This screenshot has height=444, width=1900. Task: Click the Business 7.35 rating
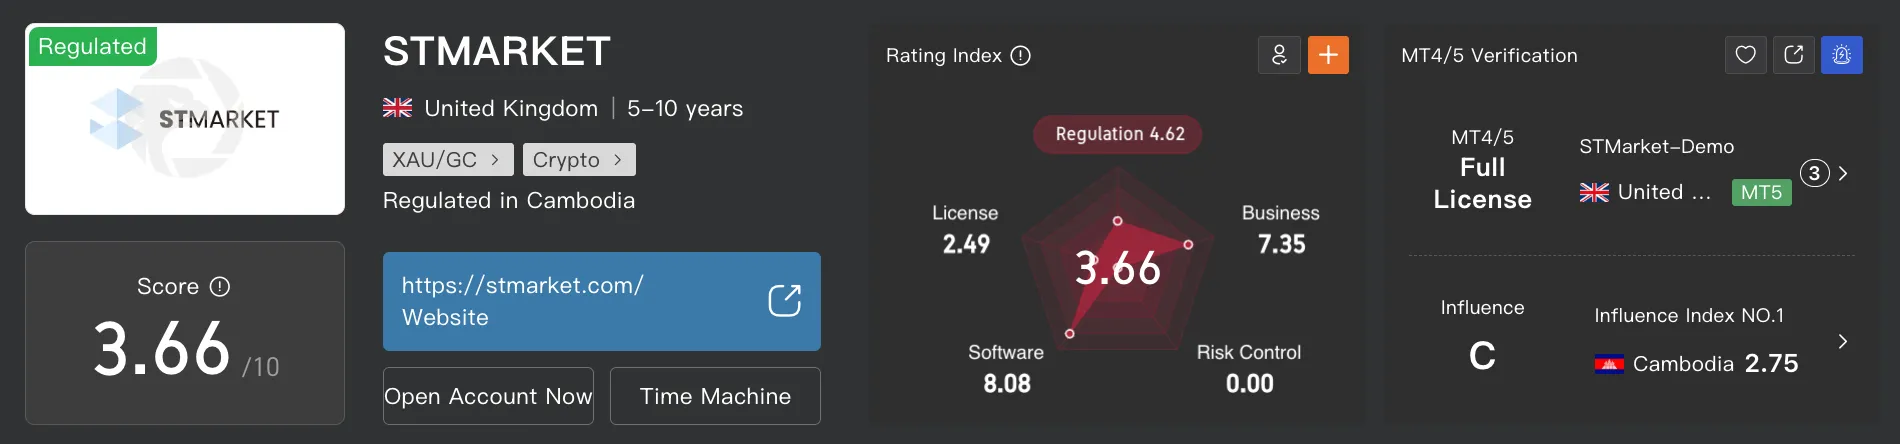pyautogui.click(x=1281, y=229)
